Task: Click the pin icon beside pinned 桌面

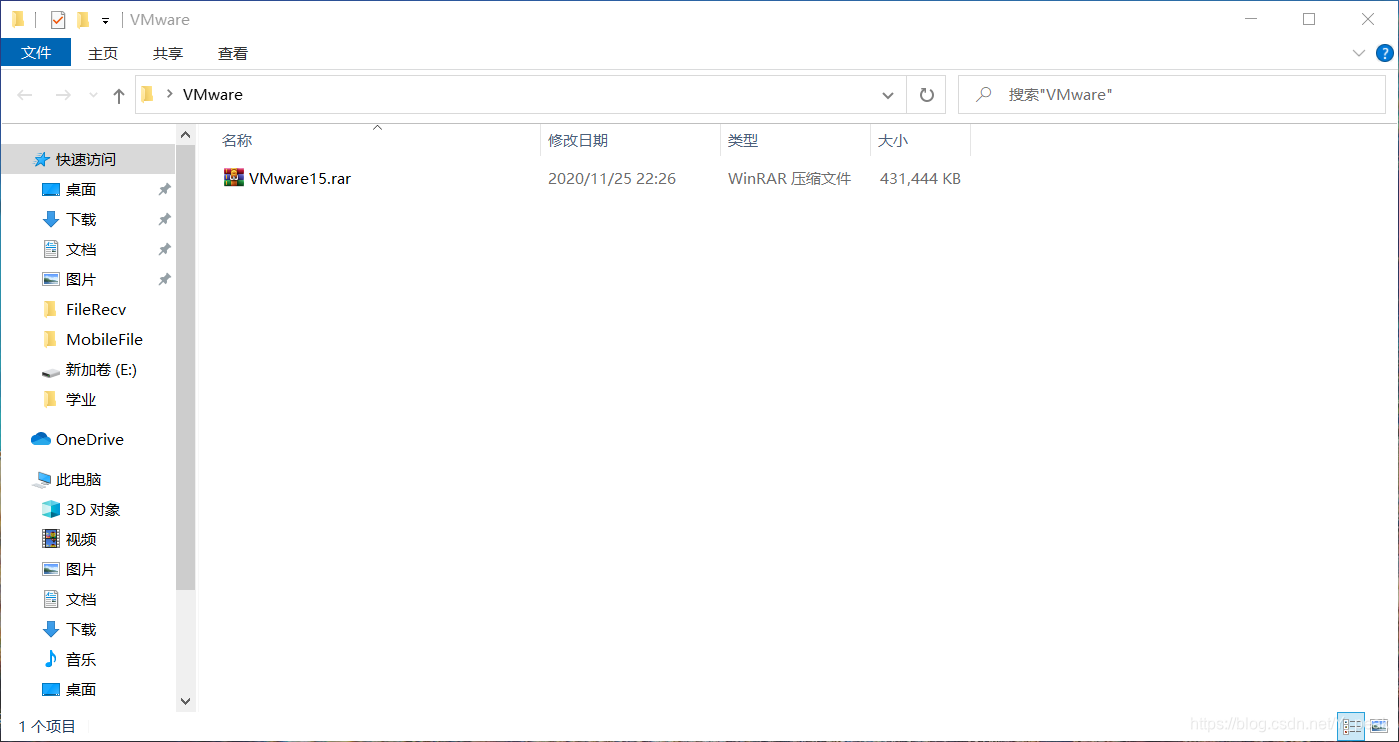Action: pyautogui.click(x=164, y=189)
